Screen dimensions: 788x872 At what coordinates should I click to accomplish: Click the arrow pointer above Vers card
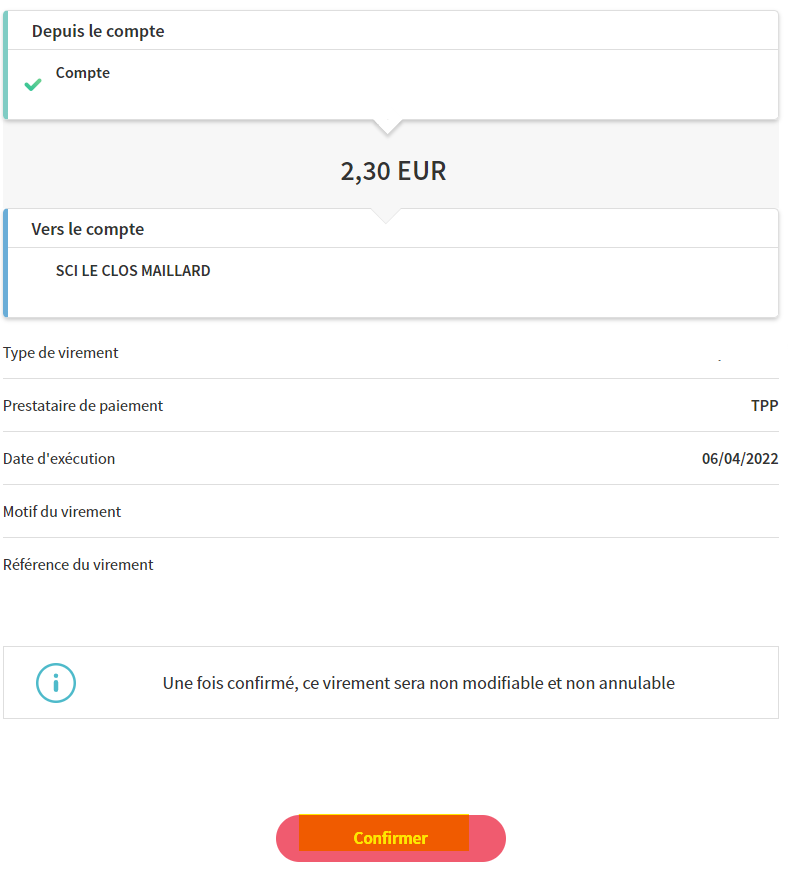click(x=385, y=216)
